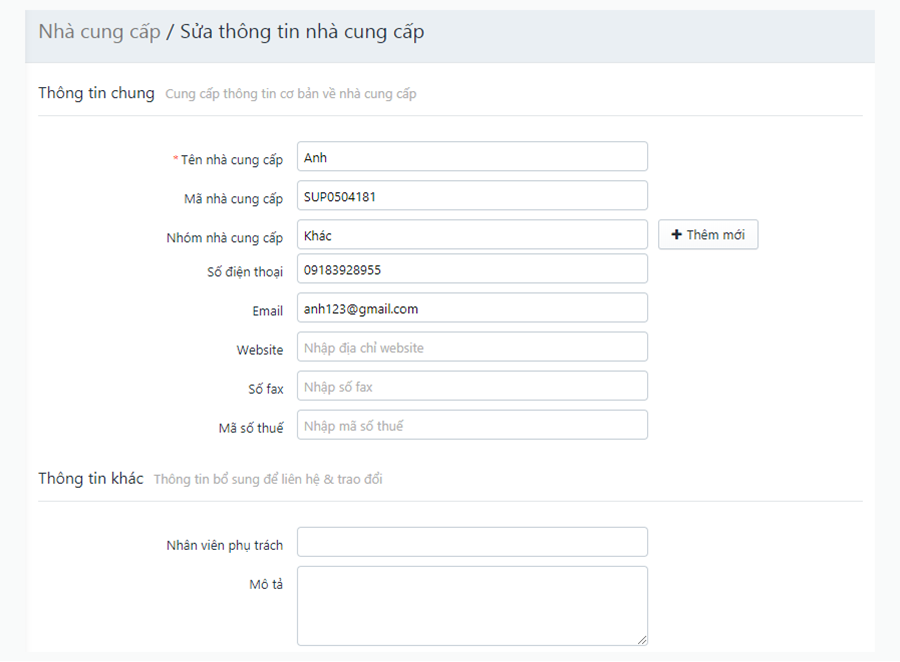
Task: Click the Số fax input field
Action: pyautogui.click(x=472, y=386)
